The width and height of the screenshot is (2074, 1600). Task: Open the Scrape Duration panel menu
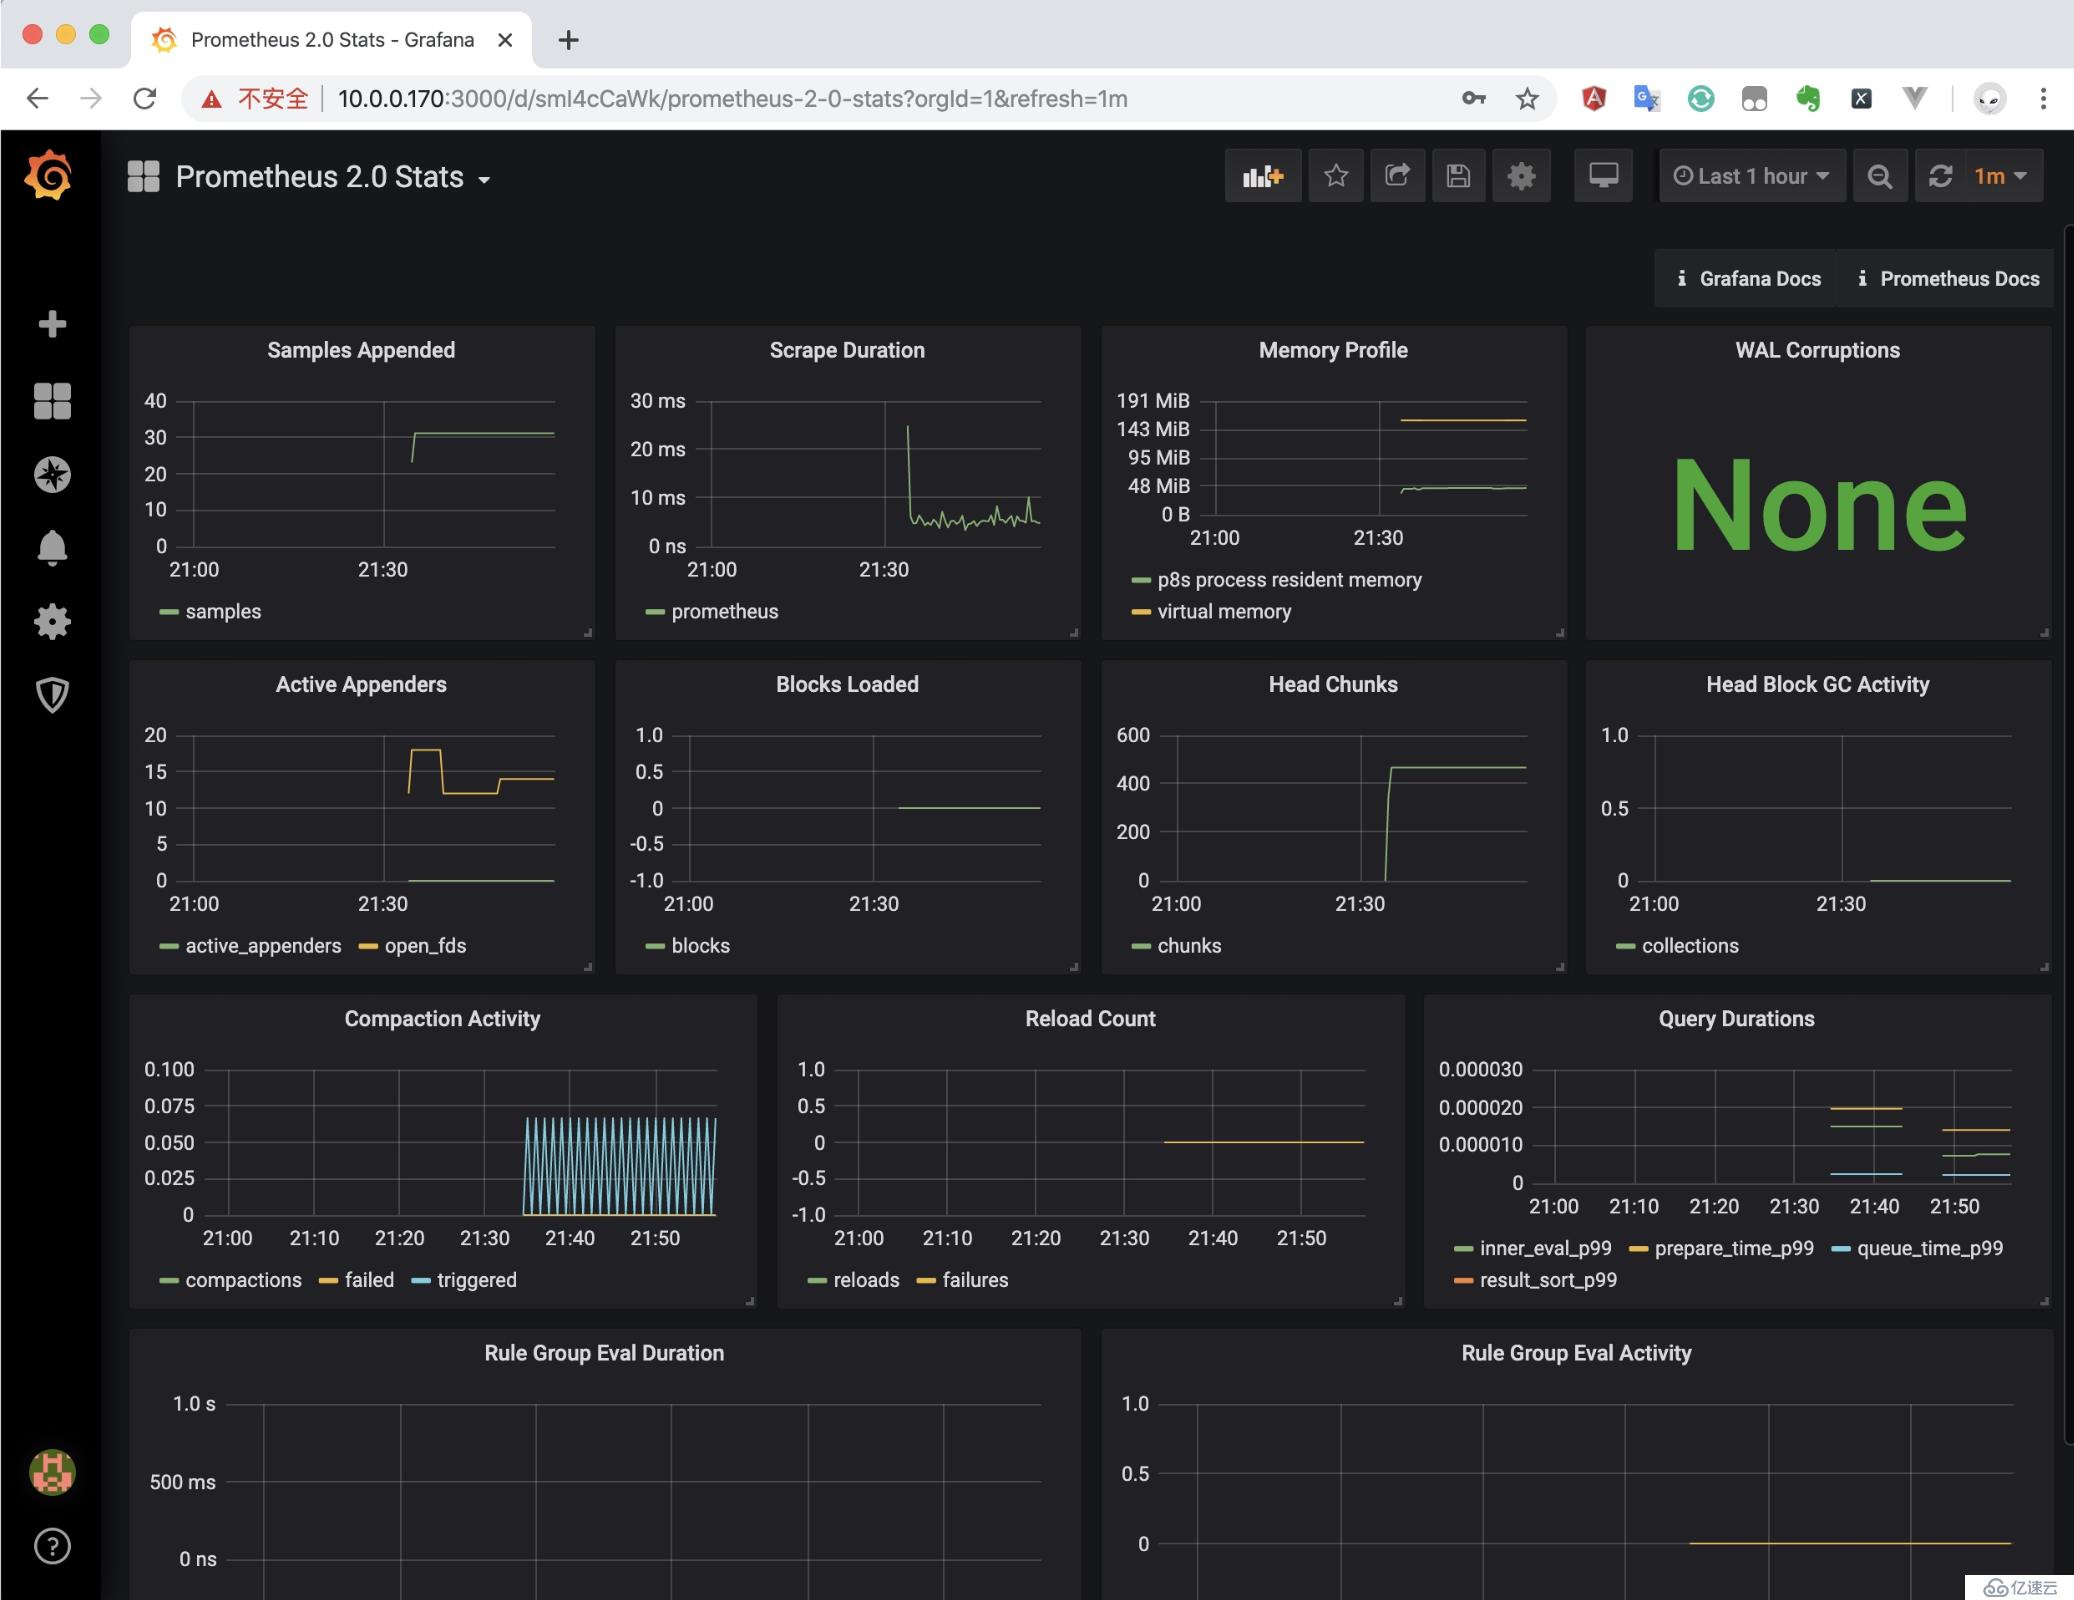pos(847,350)
